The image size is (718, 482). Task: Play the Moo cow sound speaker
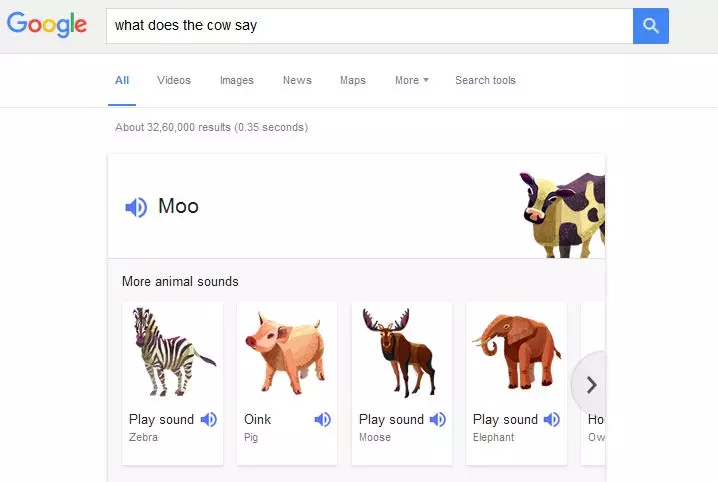(x=136, y=207)
